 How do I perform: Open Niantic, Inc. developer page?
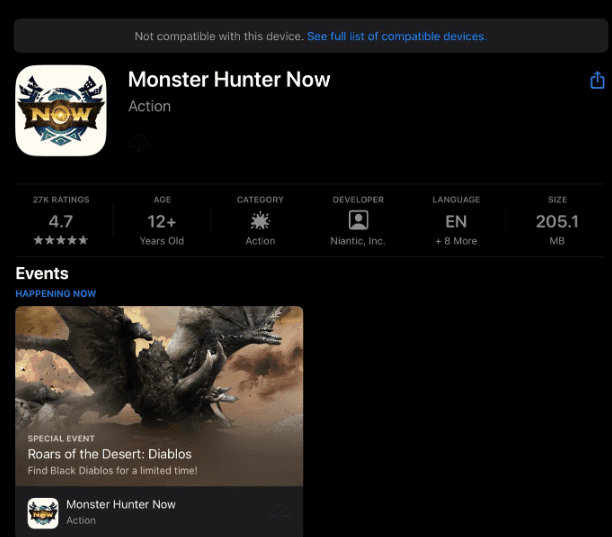tap(358, 241)
